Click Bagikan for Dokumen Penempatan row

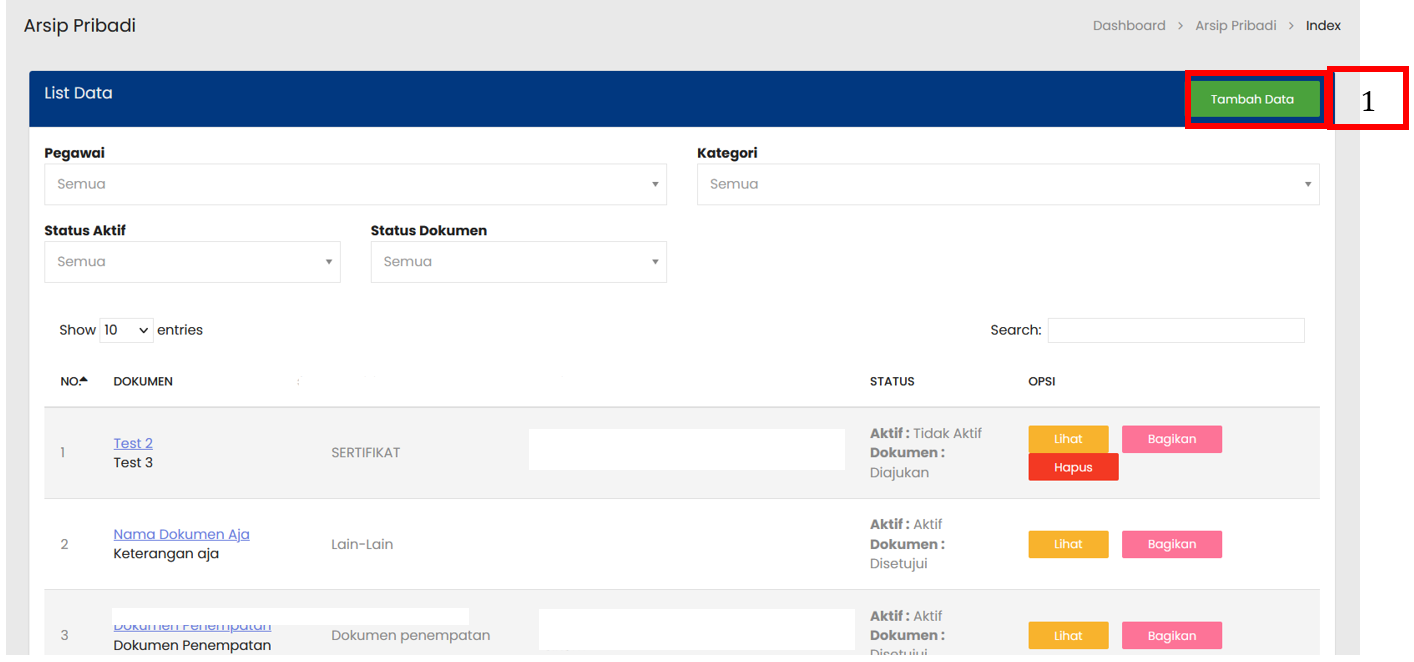click(1171, 635)
